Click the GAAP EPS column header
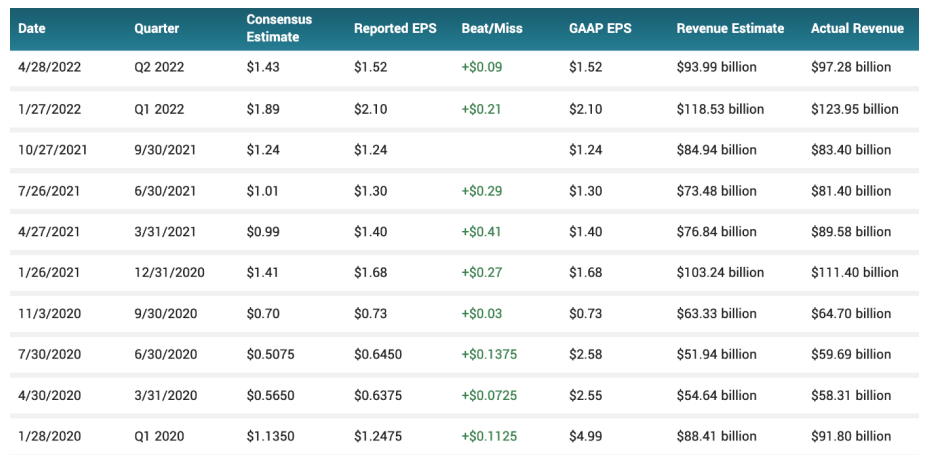 [600, 28]
